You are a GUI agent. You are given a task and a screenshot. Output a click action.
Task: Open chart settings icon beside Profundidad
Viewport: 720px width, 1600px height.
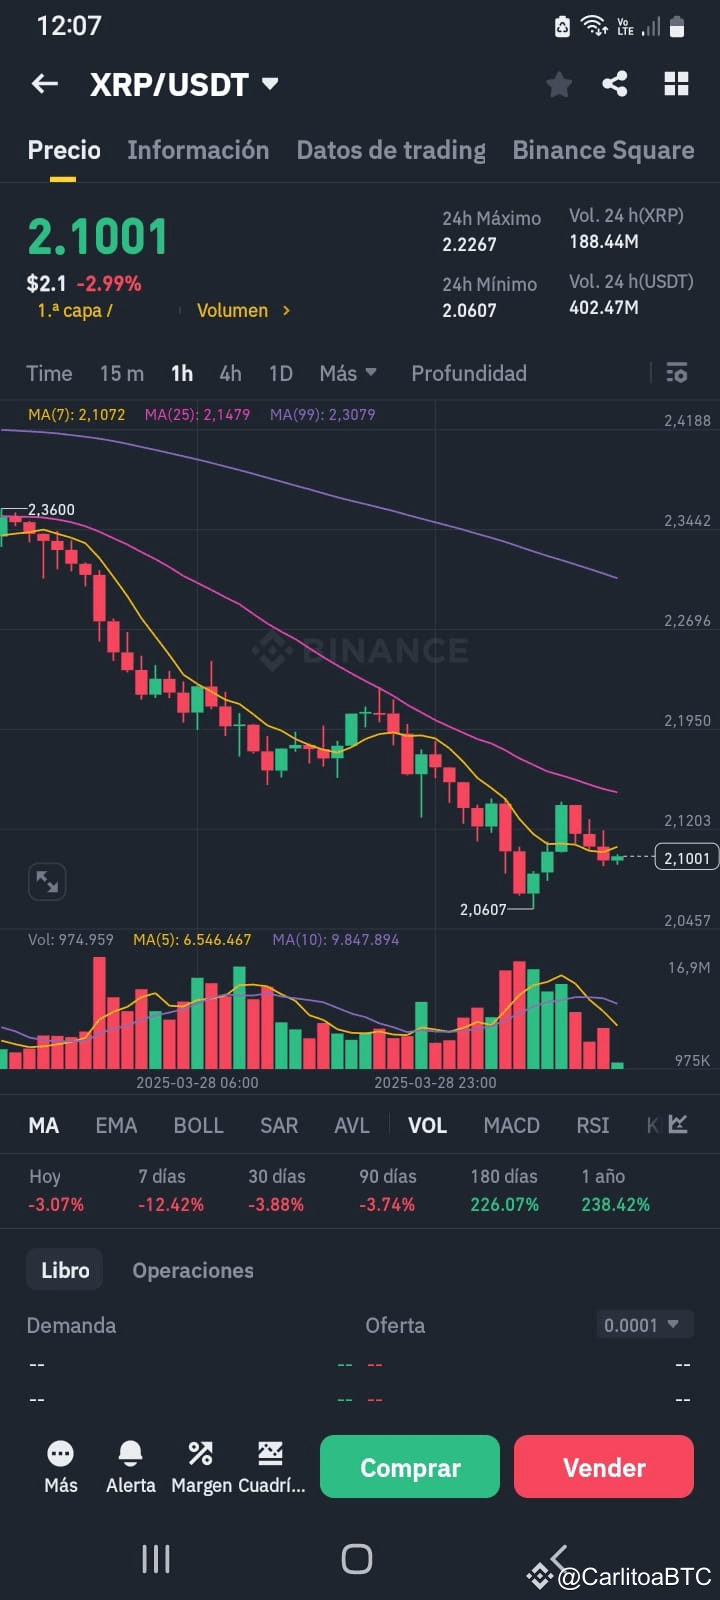677,373
